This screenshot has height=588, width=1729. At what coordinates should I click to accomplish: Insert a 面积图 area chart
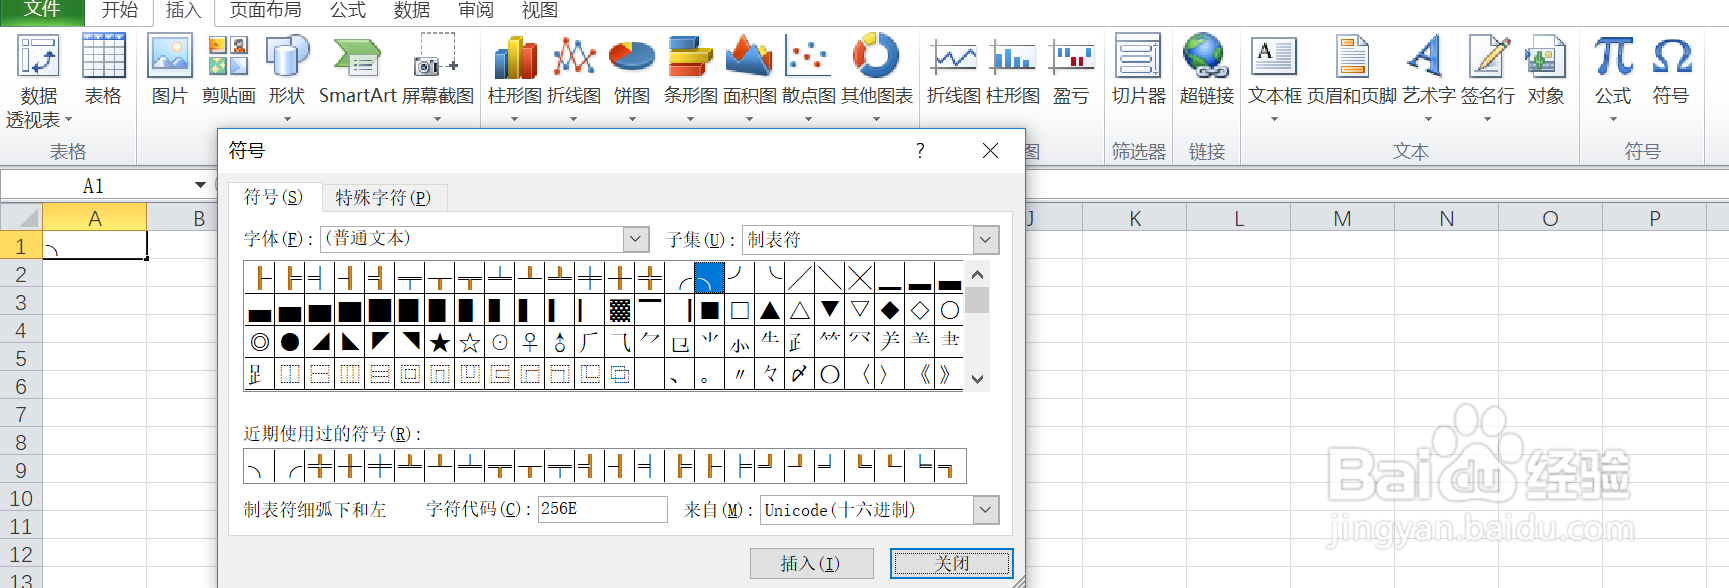click(750, 70)
